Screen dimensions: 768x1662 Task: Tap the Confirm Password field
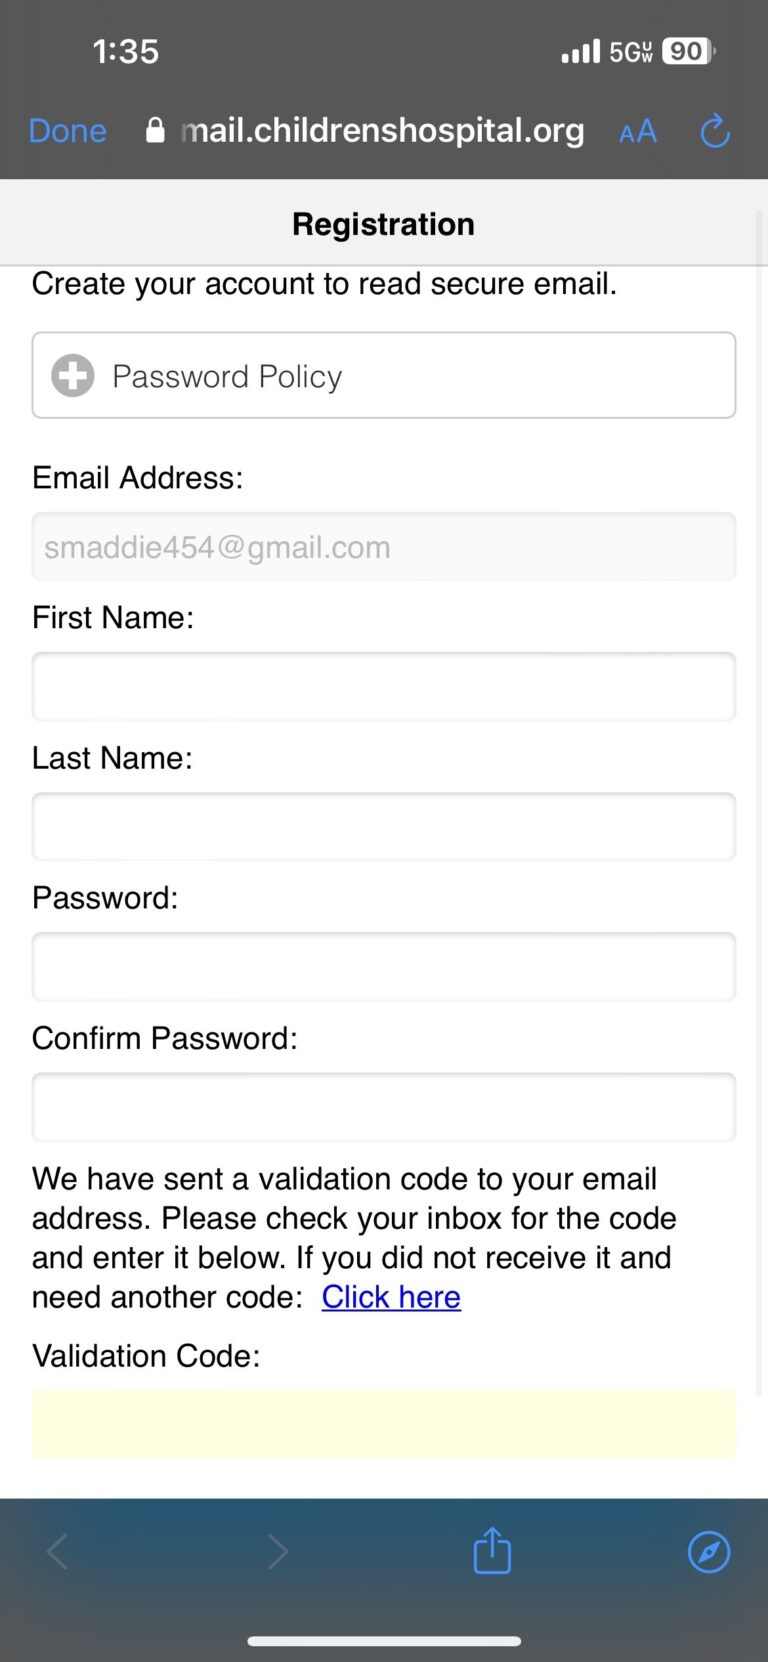(x=383, y=1107)
